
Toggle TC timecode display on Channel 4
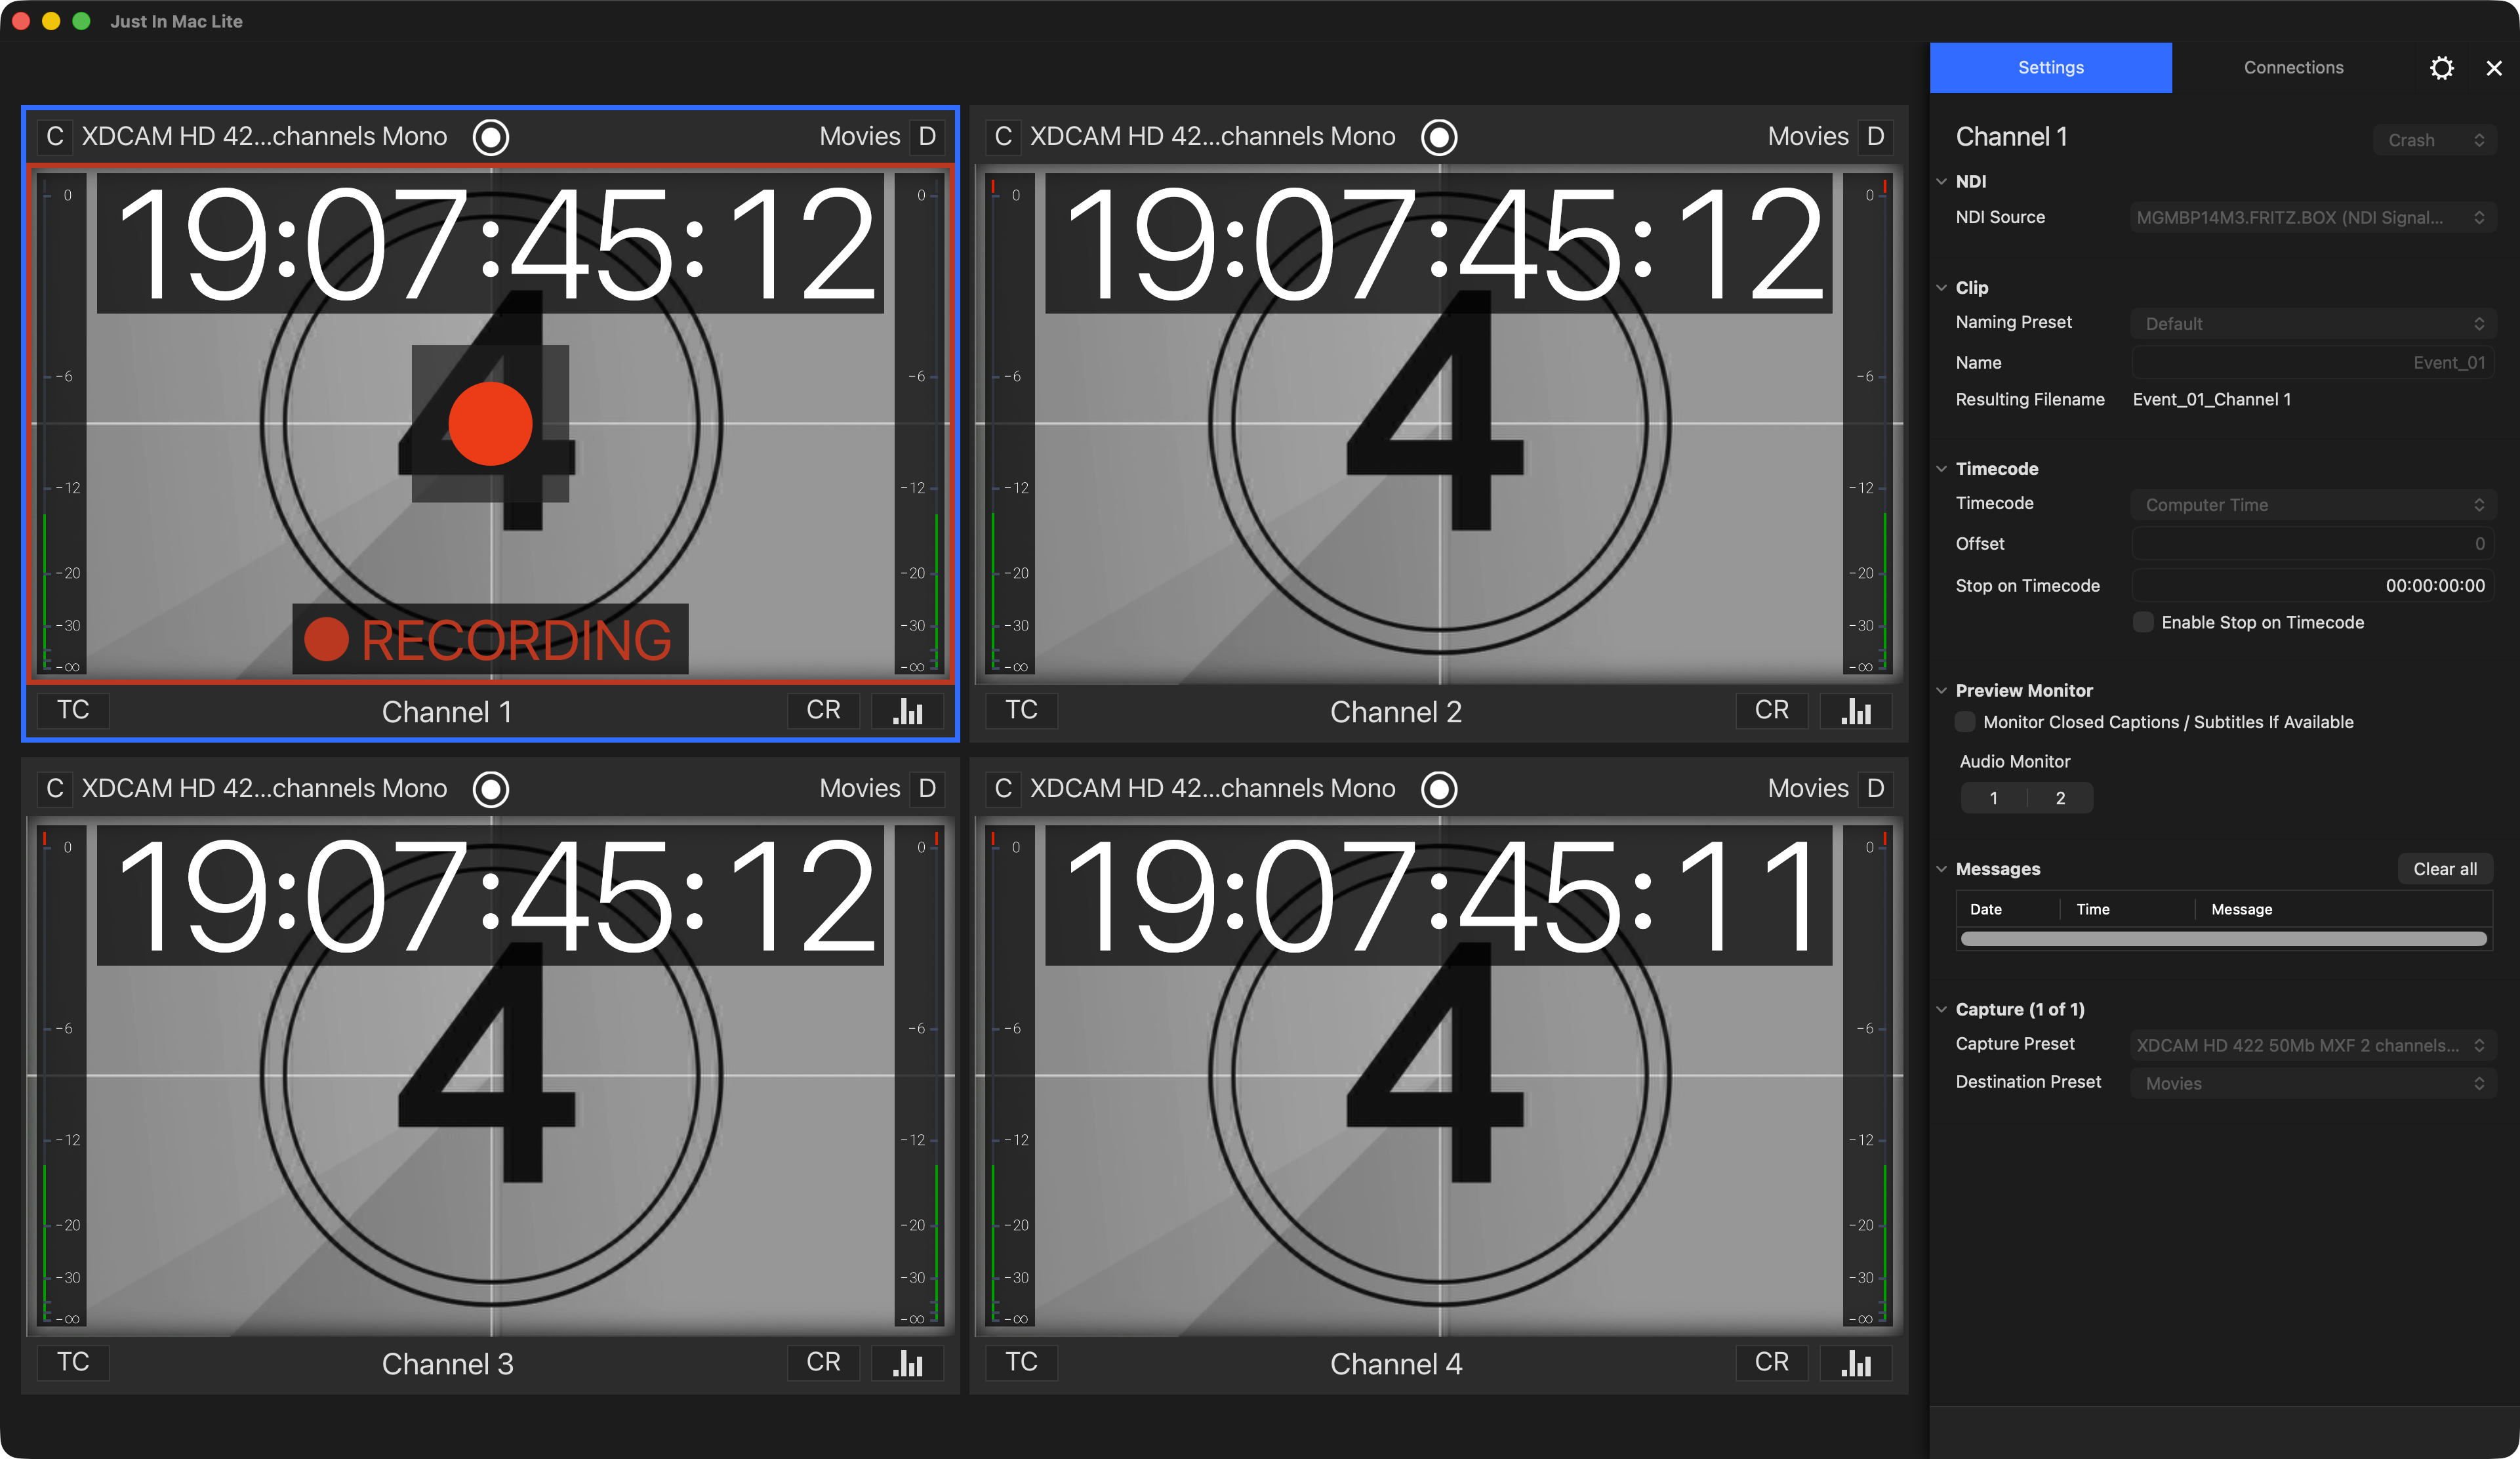click(1021, 1363)
